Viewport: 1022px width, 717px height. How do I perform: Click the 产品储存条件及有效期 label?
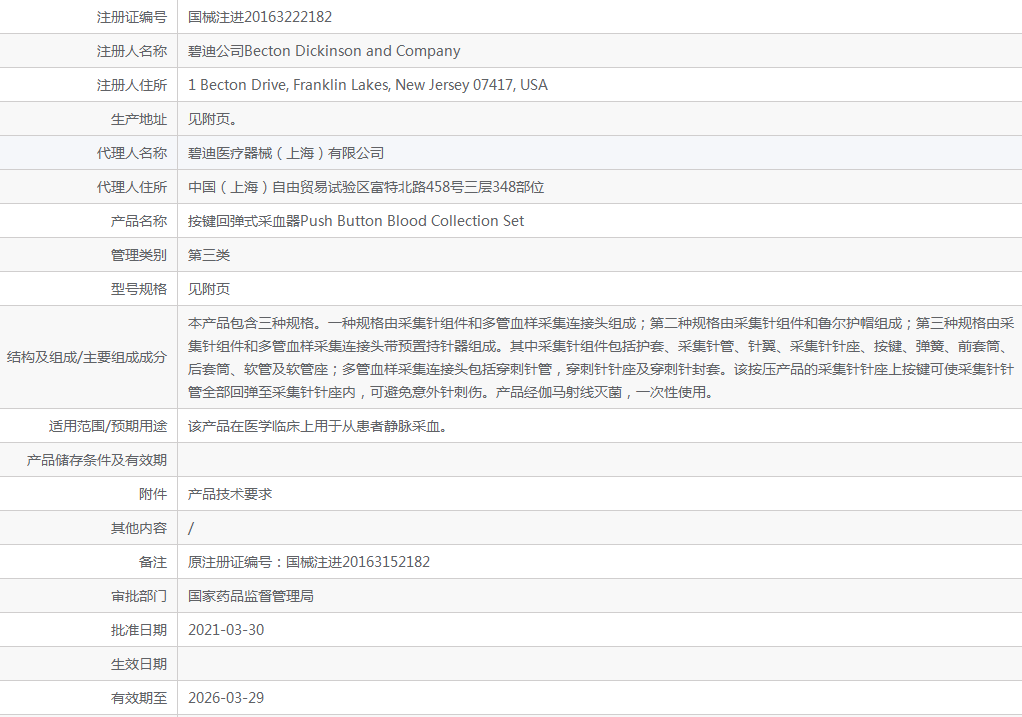click(x=96, y=460)
